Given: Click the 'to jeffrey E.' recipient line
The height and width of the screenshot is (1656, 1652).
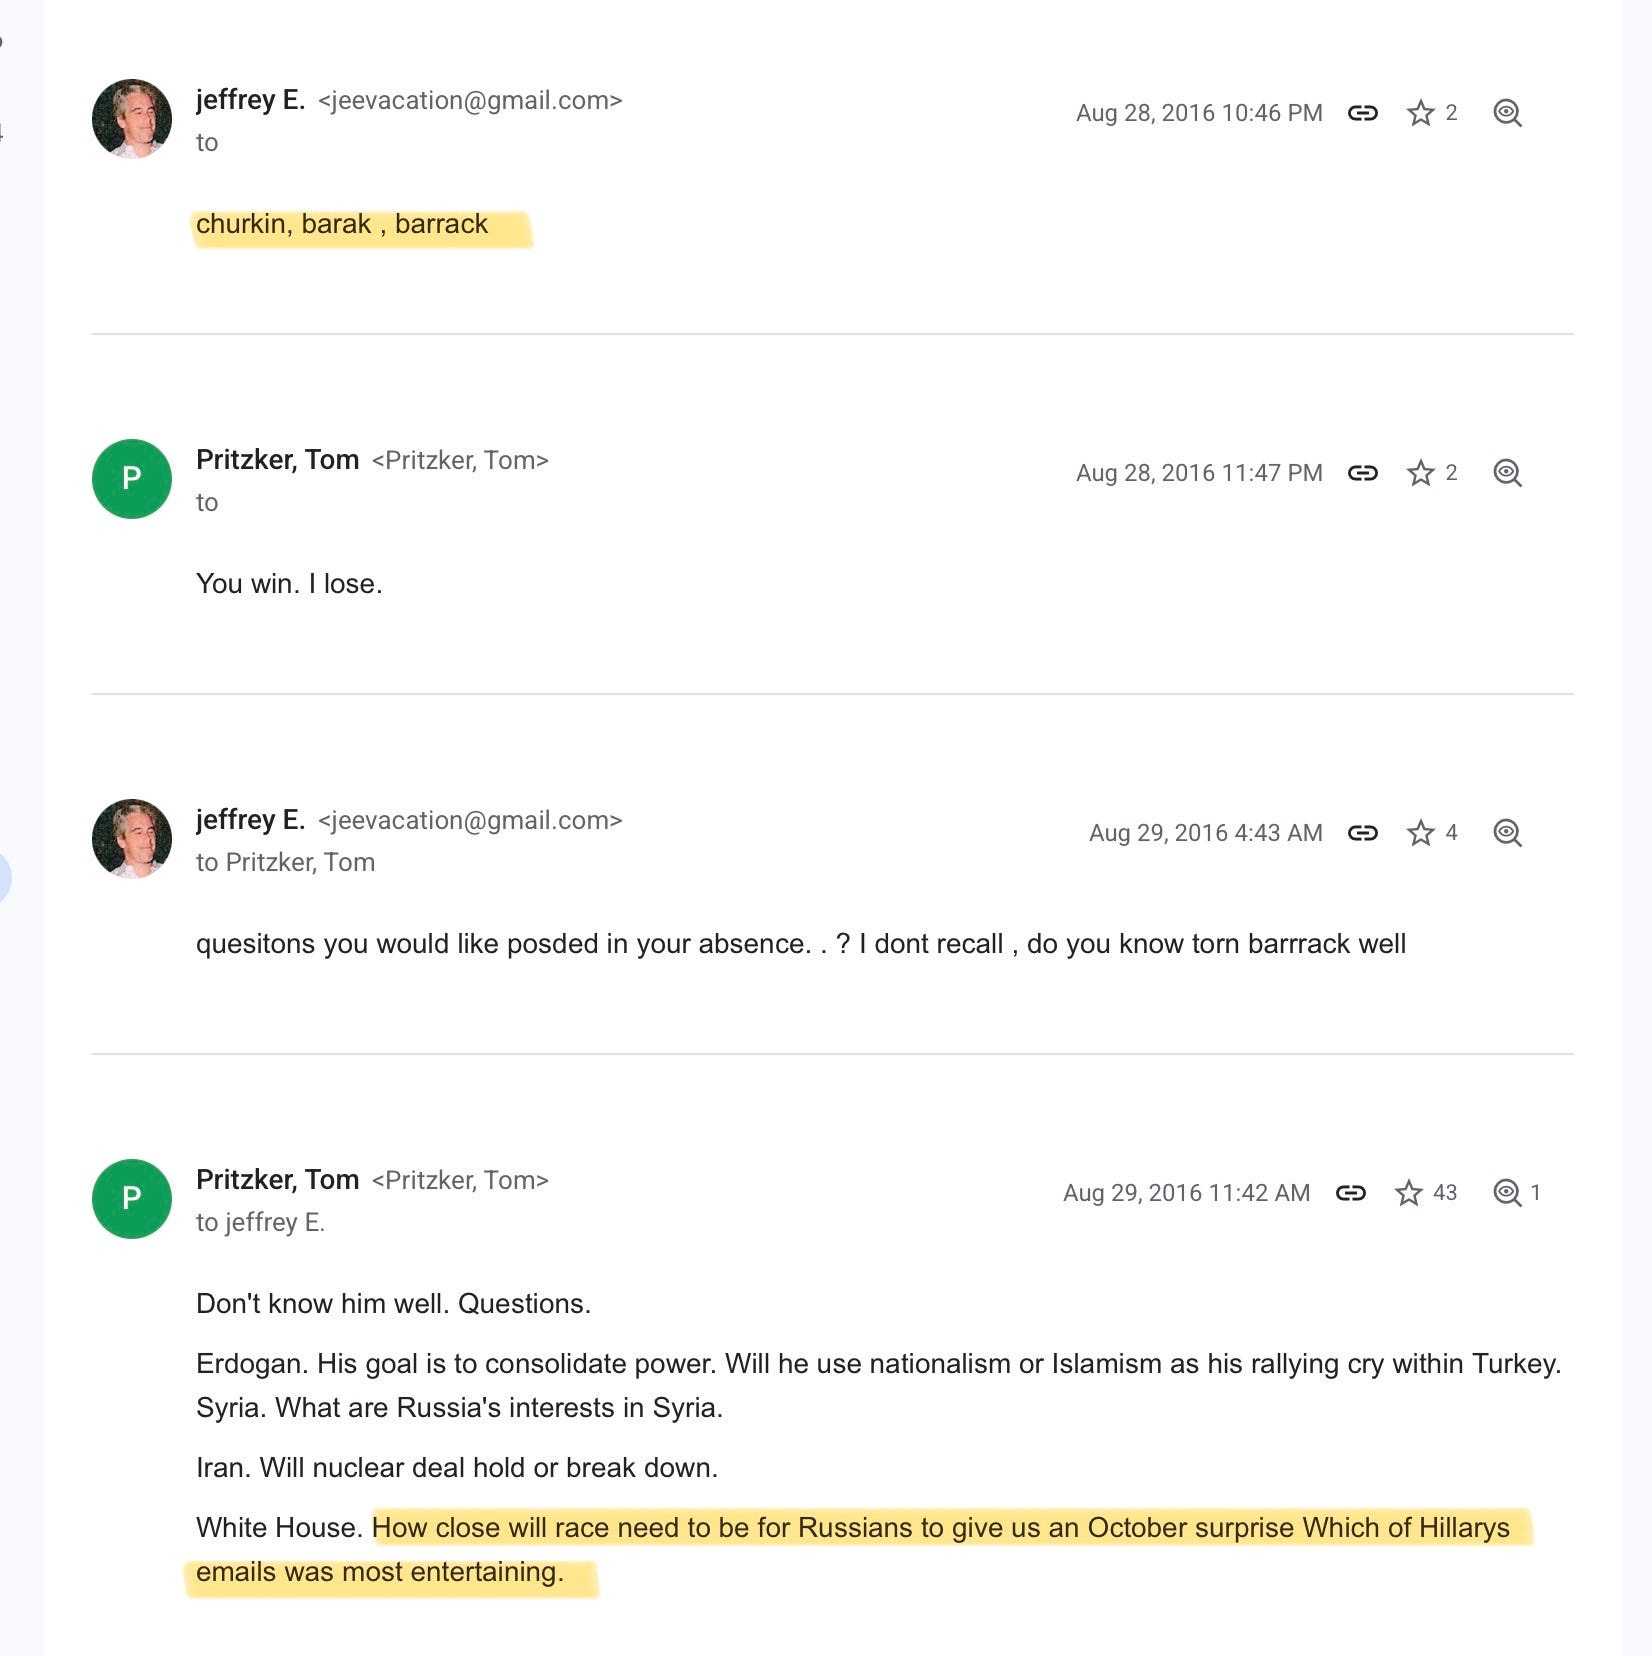Looking at the screenshot, I should pyautogui.click(x=260, y=1222).
